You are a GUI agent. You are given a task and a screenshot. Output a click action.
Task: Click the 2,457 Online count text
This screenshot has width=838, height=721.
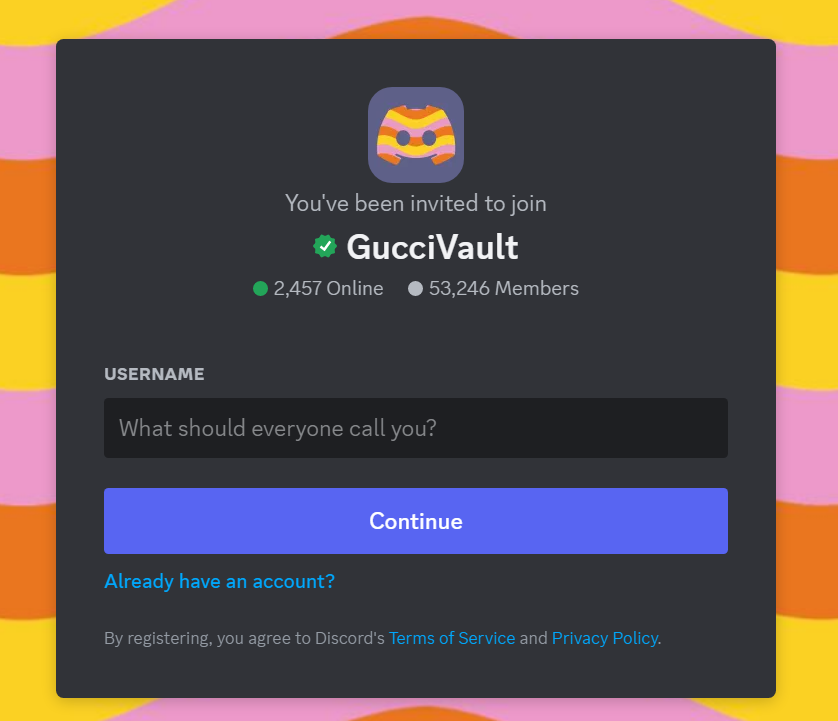coord(329,289)
